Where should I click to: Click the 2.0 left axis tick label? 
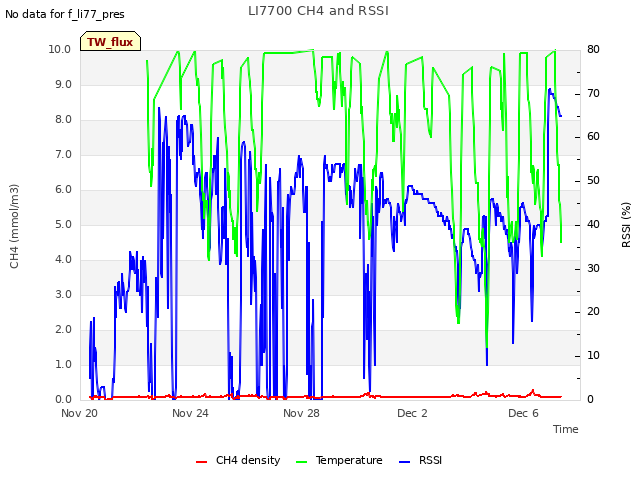point(63,329)
